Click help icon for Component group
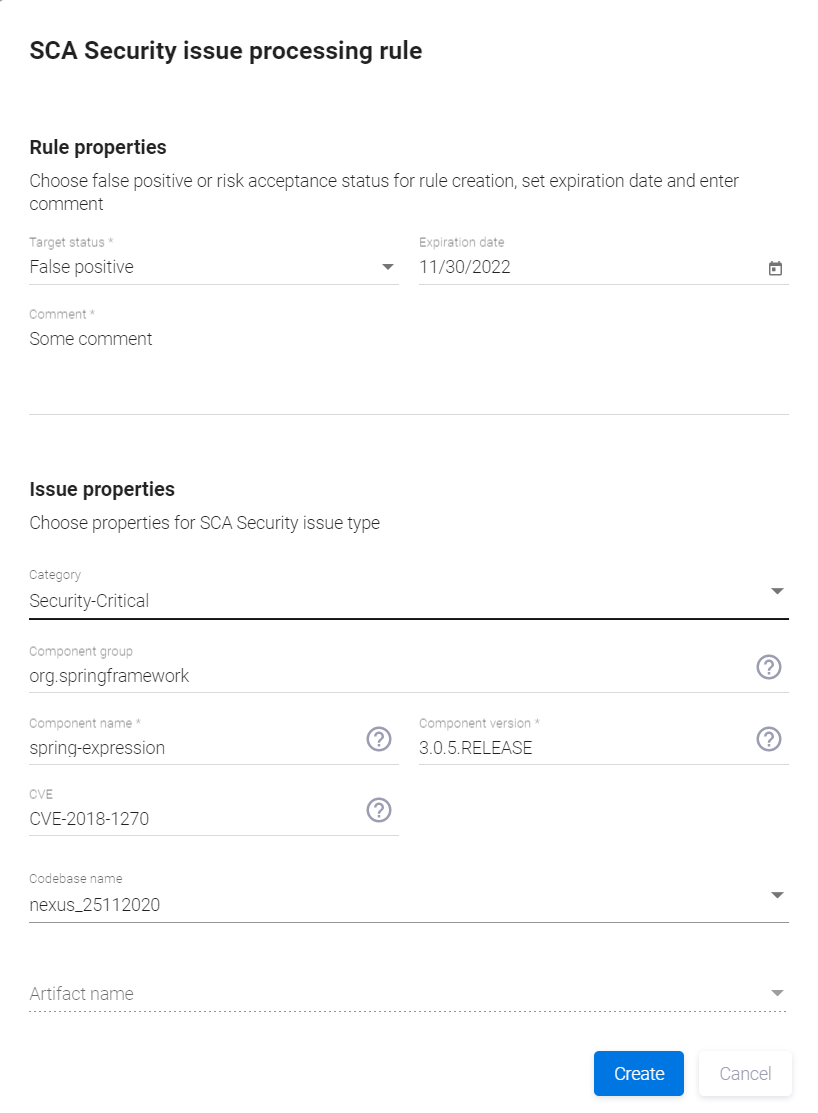 pos(768,667)
